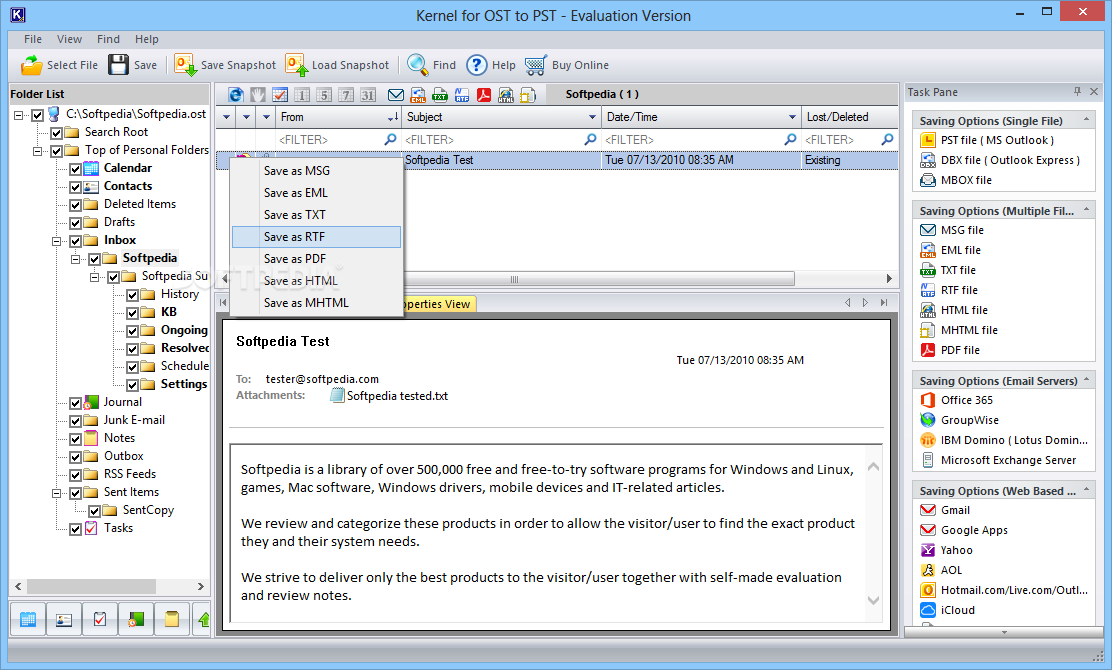
Task: Toggle the Junk E-mail checkbox
Action: click(x=75, y=421)
